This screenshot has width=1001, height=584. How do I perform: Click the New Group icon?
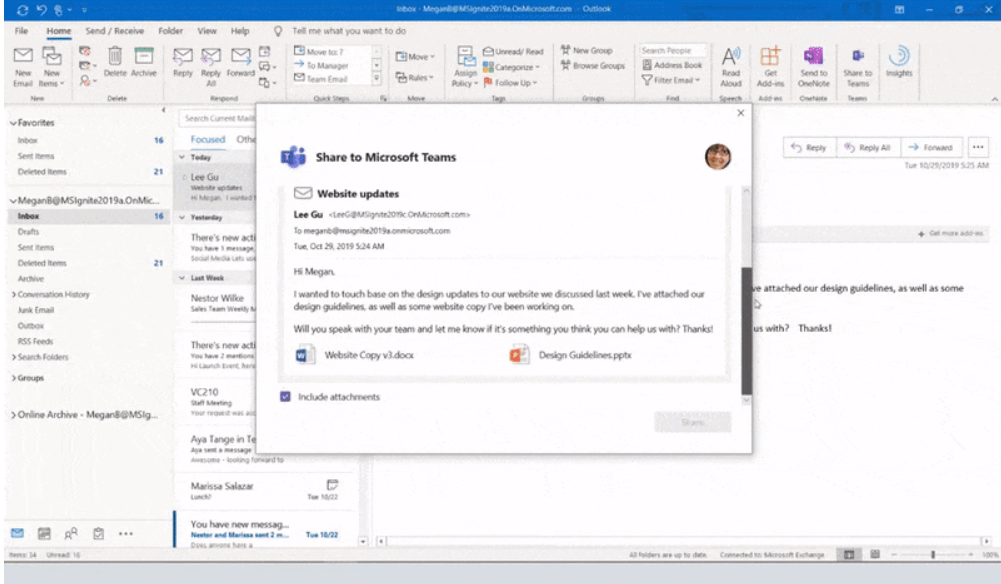click(566, 50)
